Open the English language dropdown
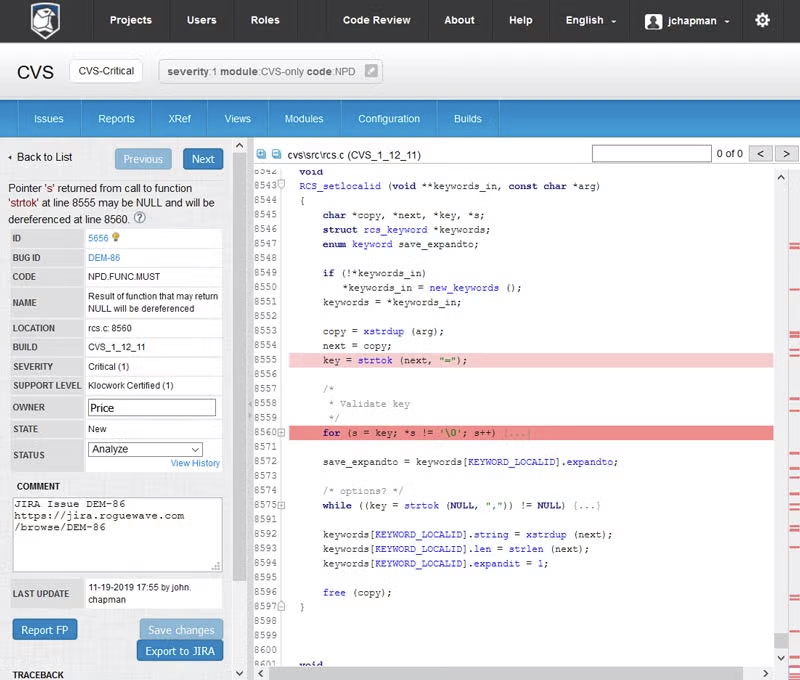The width and height of the screenshot is (800, 680). coord(589,21)
